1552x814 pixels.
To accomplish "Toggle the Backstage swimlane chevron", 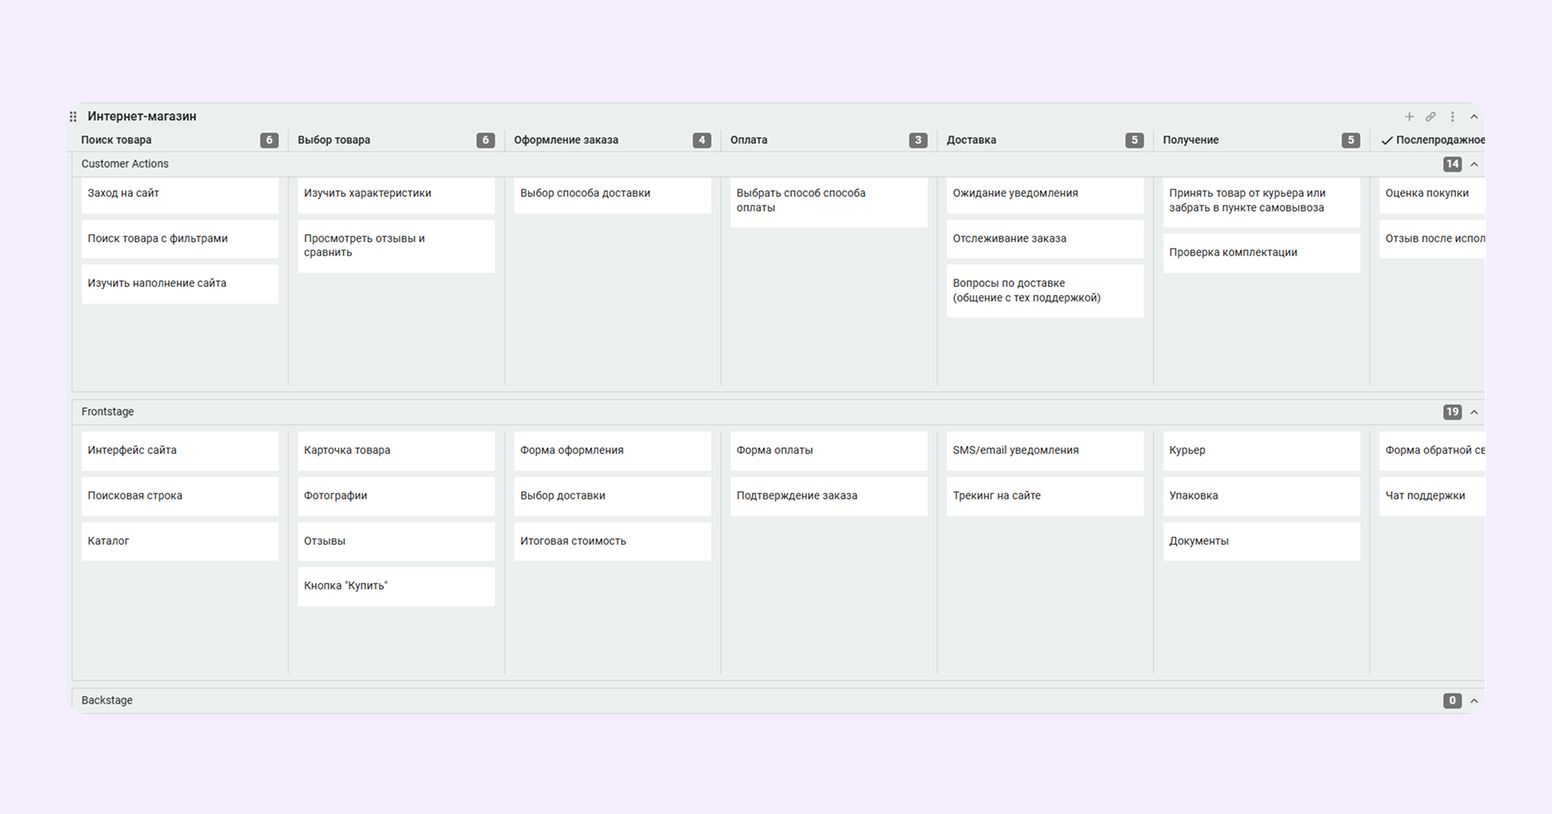I will coord(1474,701).
